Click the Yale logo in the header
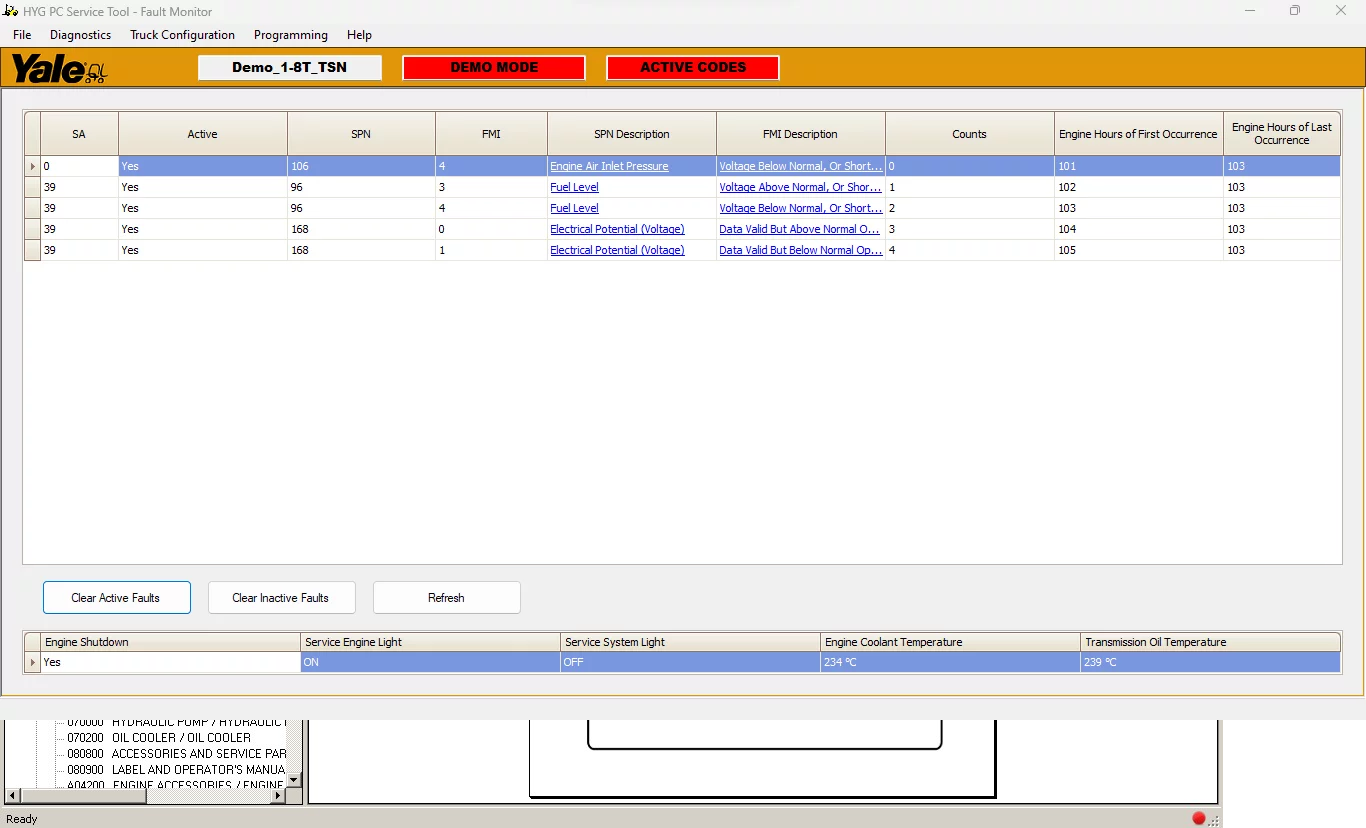Viewport: 1366px width, 828px height. pos(58,69)
